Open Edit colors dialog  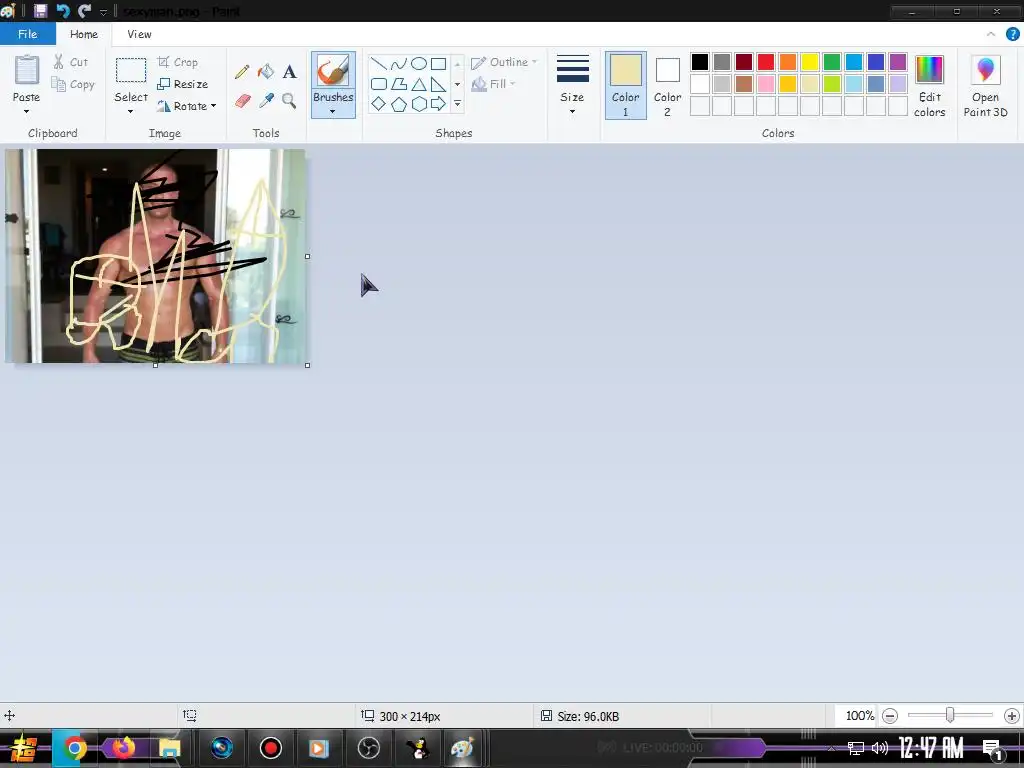click(929, 86)
